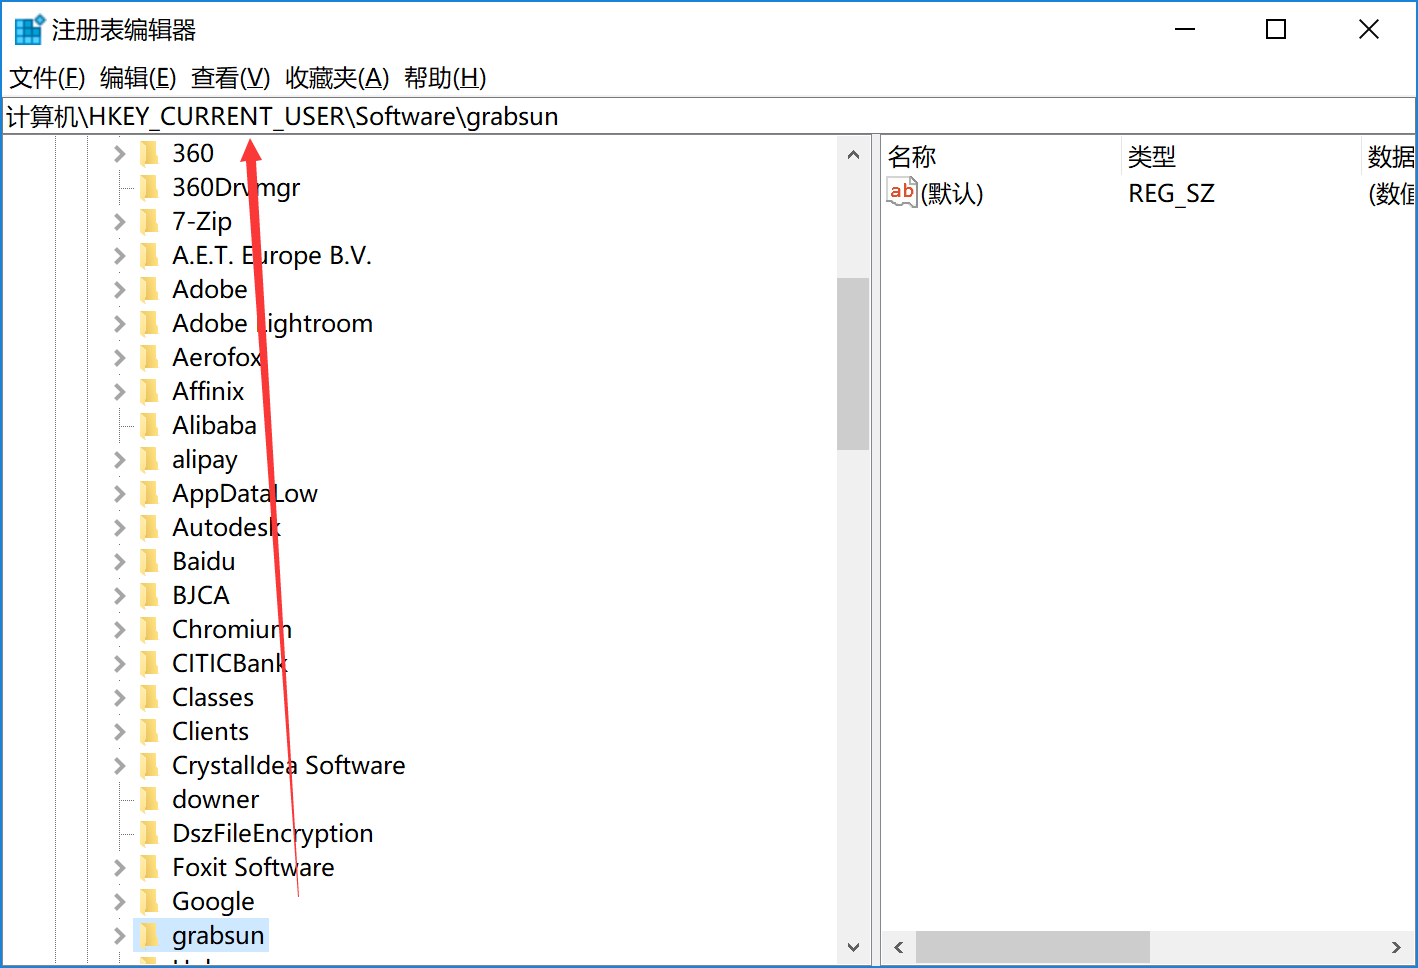1418x968 pixels.
Task: Select the CITICBank key label
Action: pyautogui.click(x=230, y=663)
